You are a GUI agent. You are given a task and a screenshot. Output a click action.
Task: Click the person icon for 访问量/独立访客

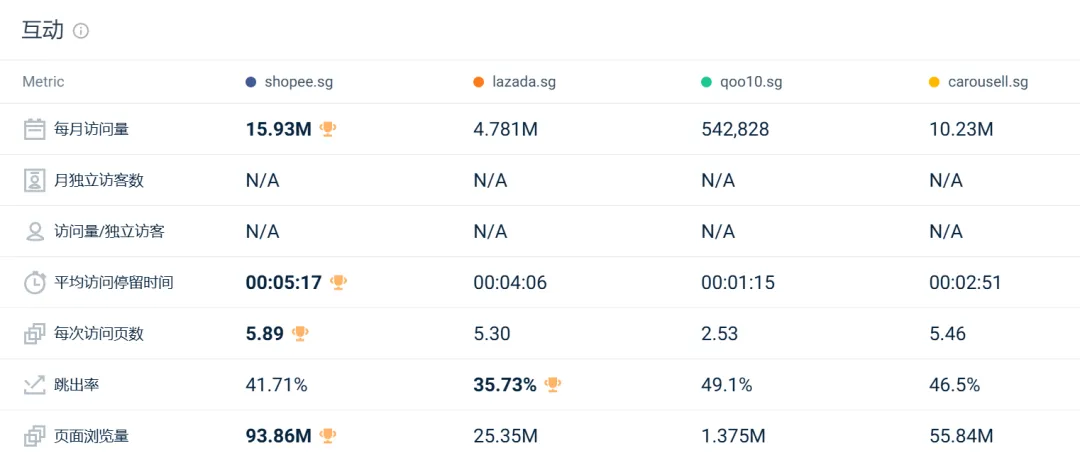[x=34, y=231]
